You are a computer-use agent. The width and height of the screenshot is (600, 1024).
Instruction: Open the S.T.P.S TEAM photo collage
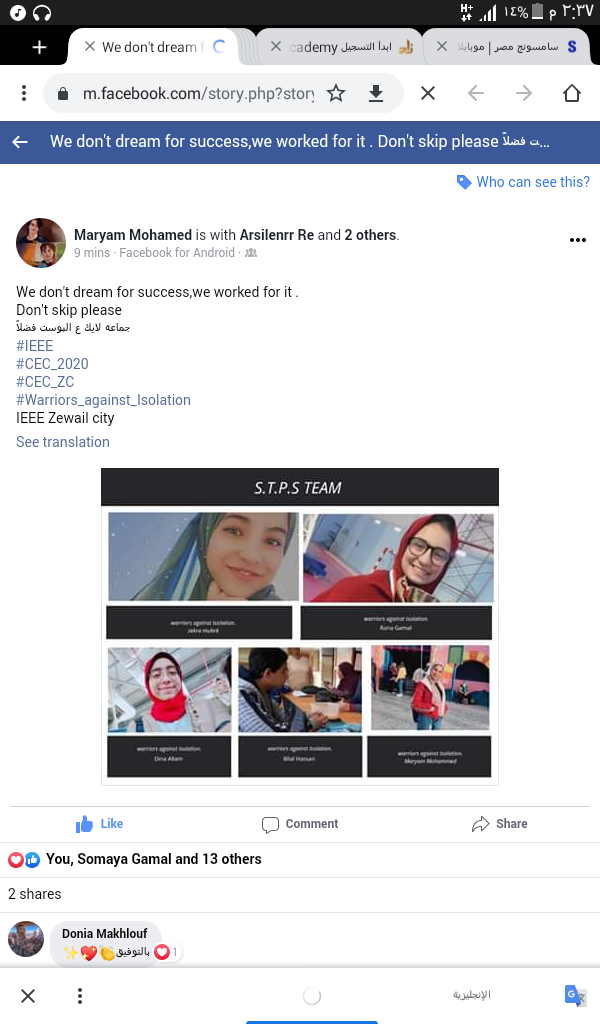click(300, 626)
